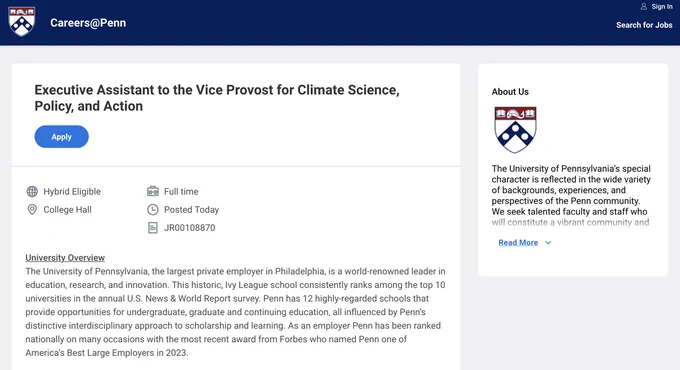Apply for the Executive Assistant position
The width and height of the screenshot is (680, 370).
tap(62, 137)
